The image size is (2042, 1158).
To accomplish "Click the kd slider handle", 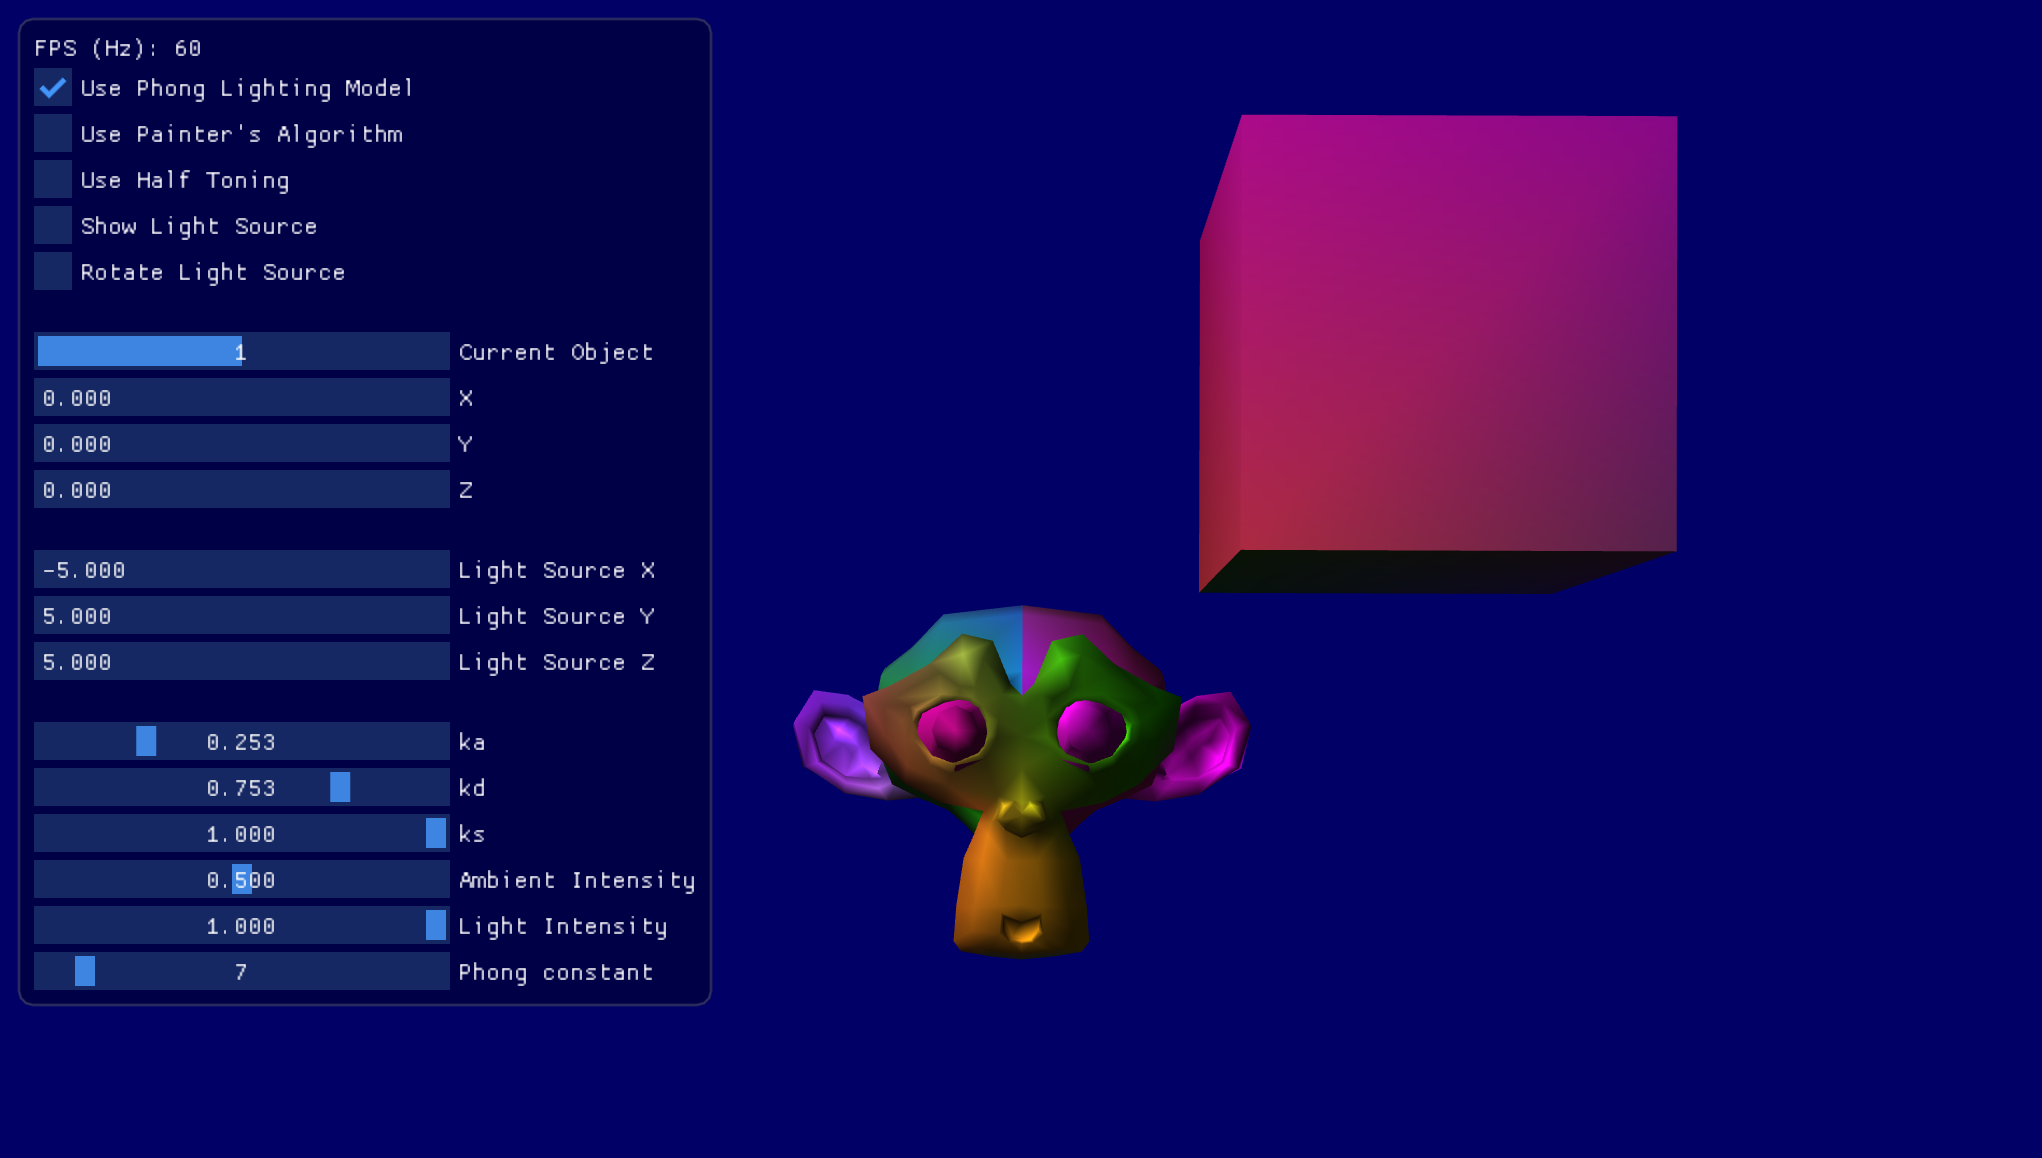I will 340,787.
